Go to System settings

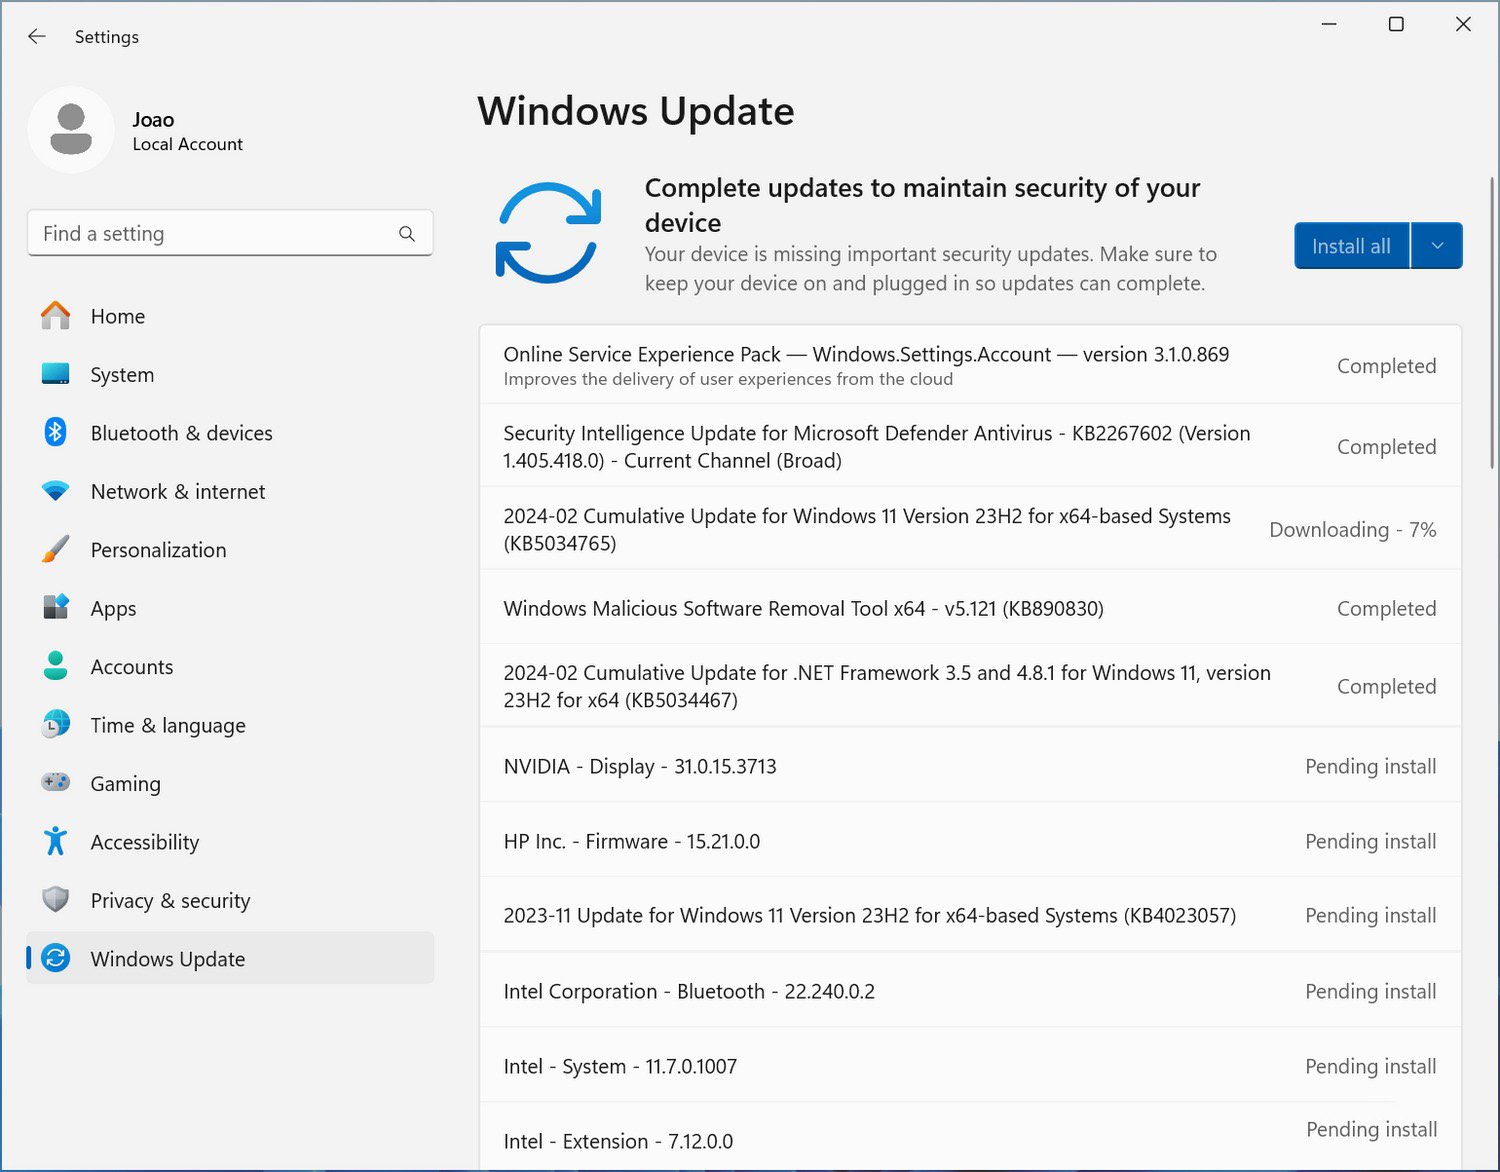pos(231,374)
